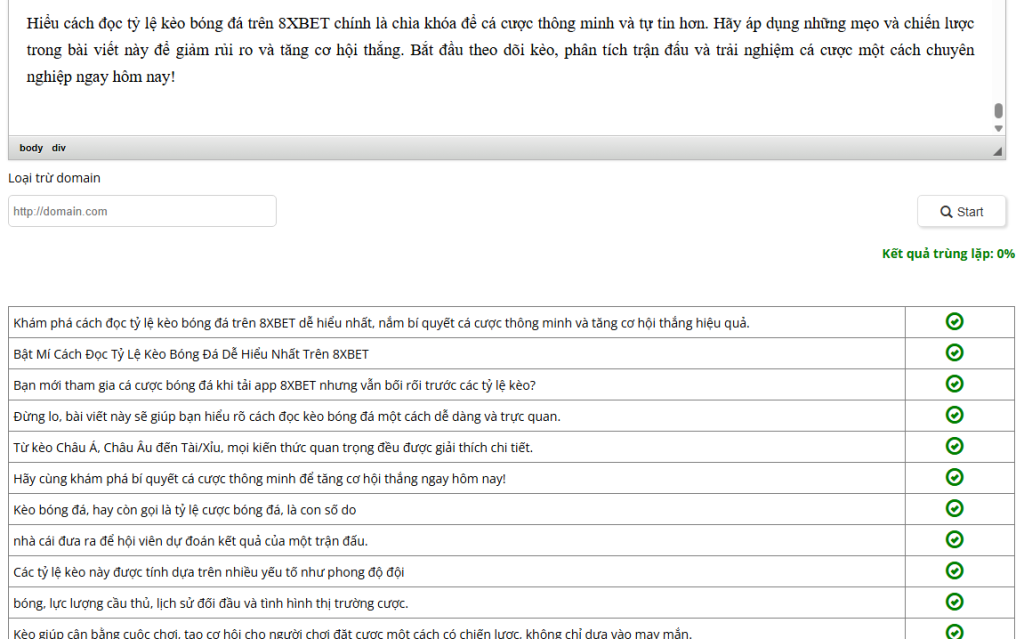Select the 'div' element in editor path bar
The image size is (1024, 639).
click(59, 148)
